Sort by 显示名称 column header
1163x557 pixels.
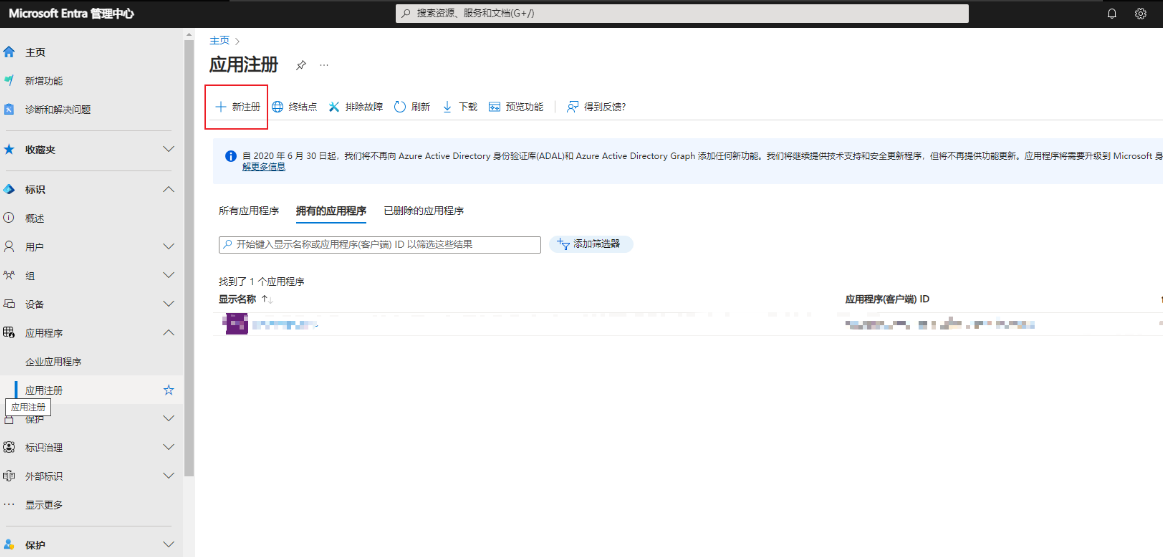tap(237, 299)
